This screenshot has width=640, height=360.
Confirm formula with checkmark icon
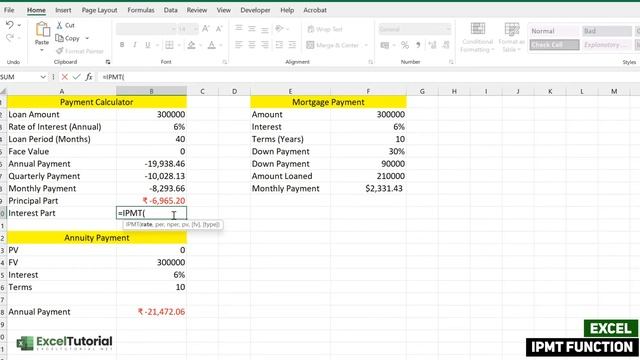point(76,77)
